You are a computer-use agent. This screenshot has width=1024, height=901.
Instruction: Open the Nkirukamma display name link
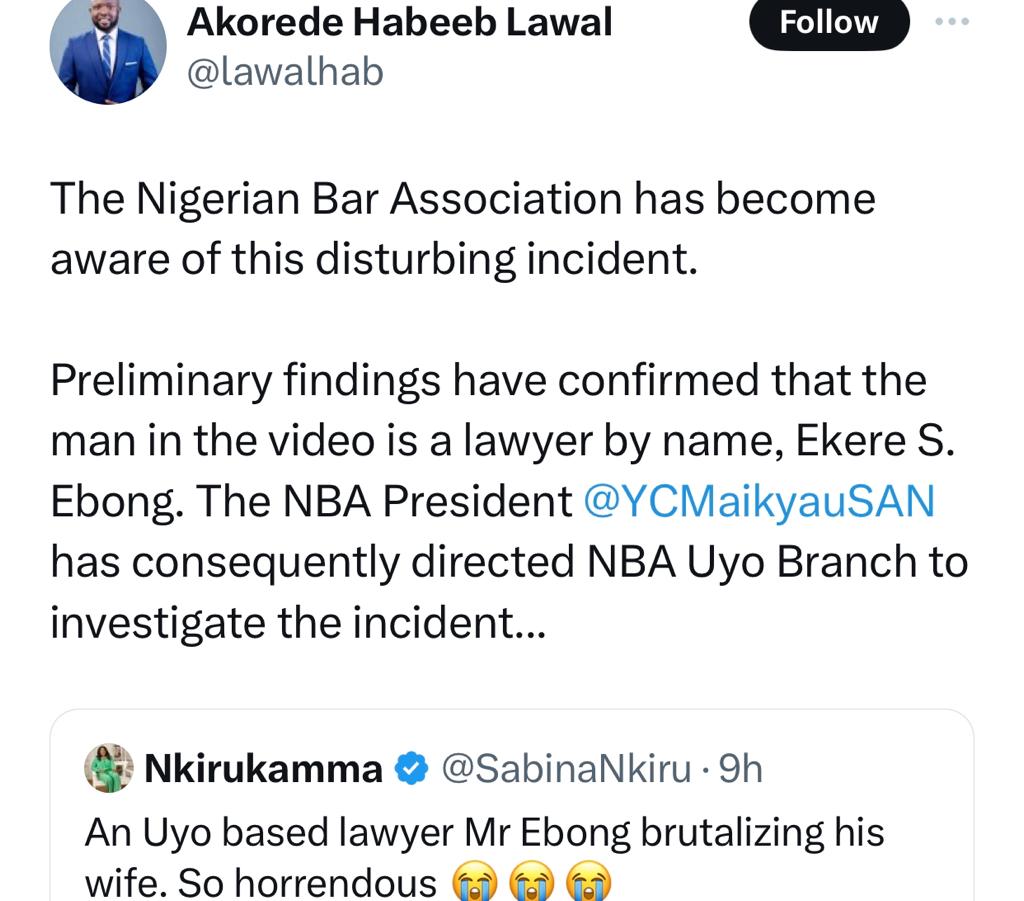click(264, 769)
